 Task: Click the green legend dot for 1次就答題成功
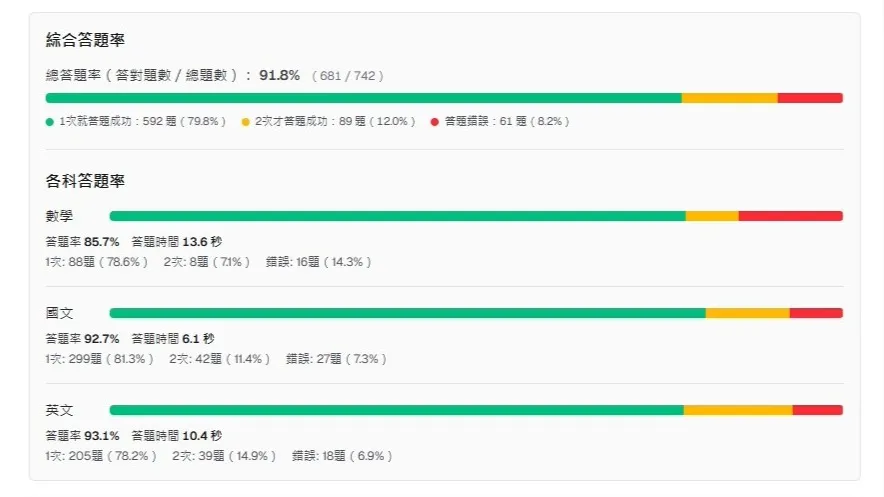pos(50,122)
